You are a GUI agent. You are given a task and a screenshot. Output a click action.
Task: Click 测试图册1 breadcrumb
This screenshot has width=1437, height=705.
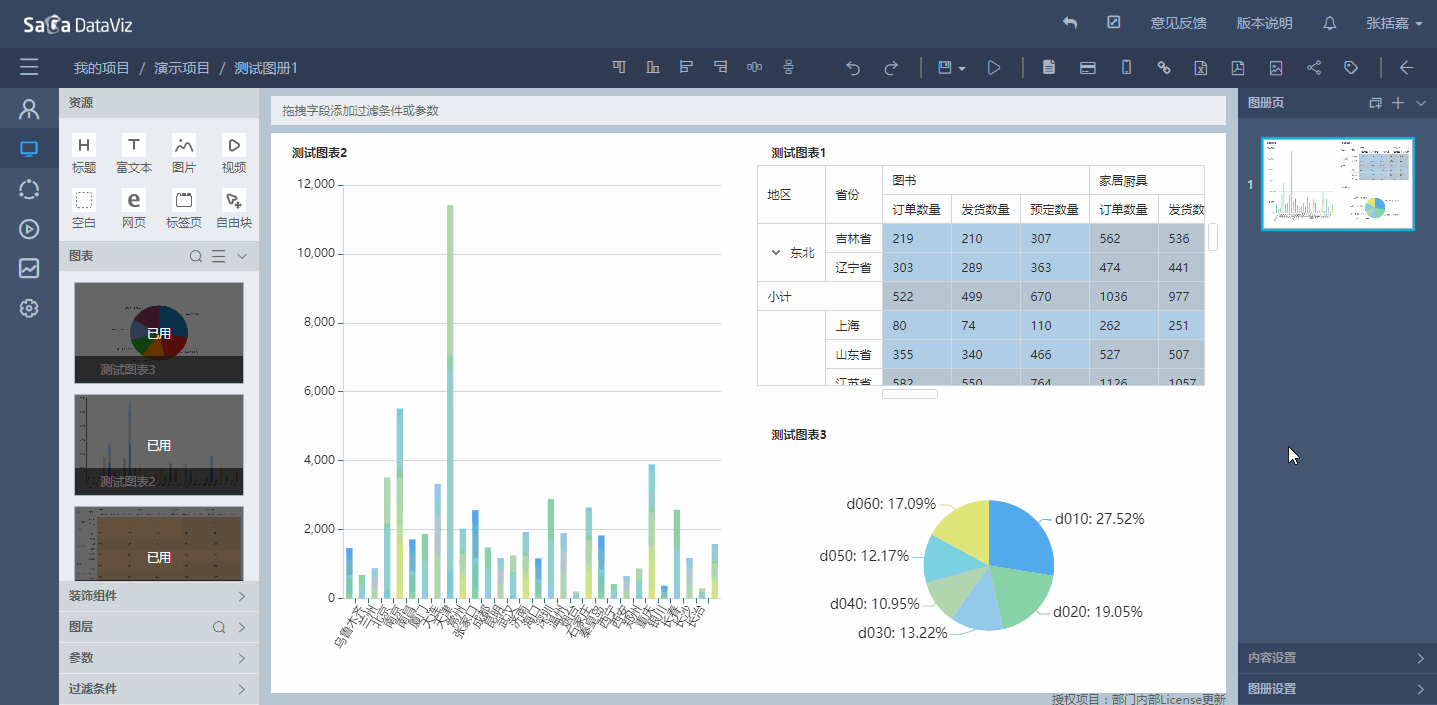[x=266, y=68]
